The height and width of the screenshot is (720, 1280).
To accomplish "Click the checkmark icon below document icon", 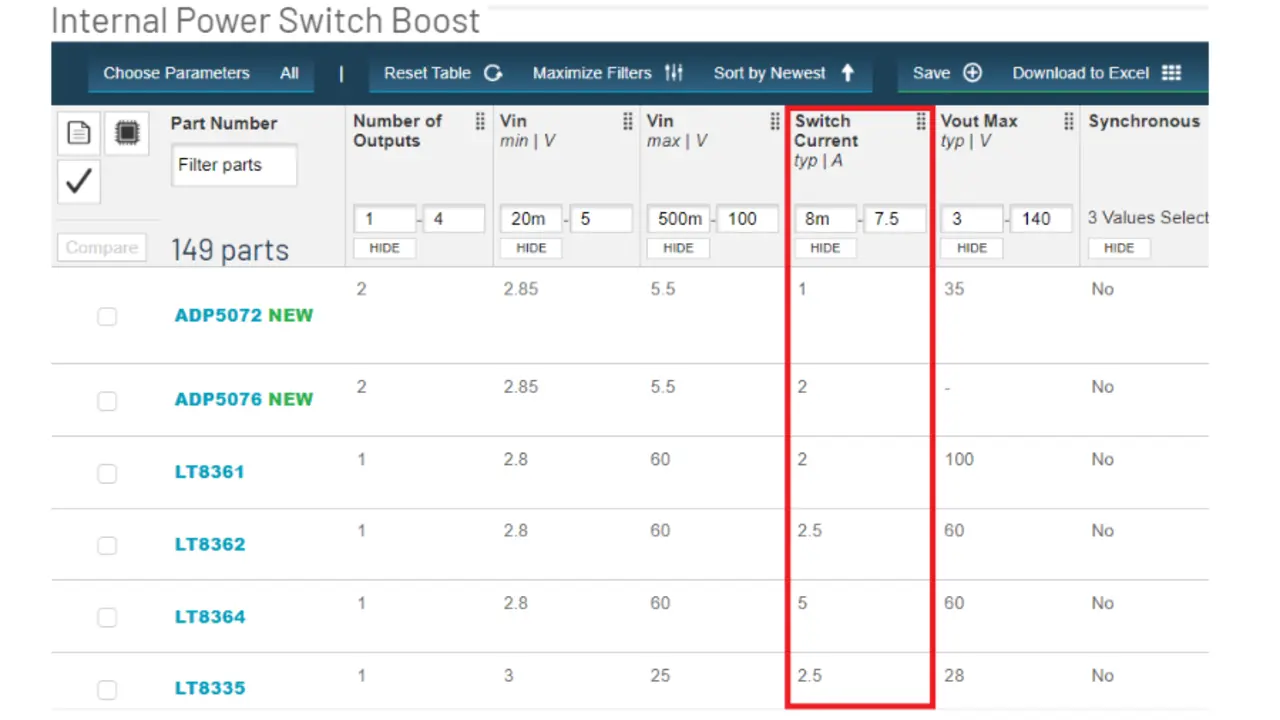I will click(x=79, y=181).
